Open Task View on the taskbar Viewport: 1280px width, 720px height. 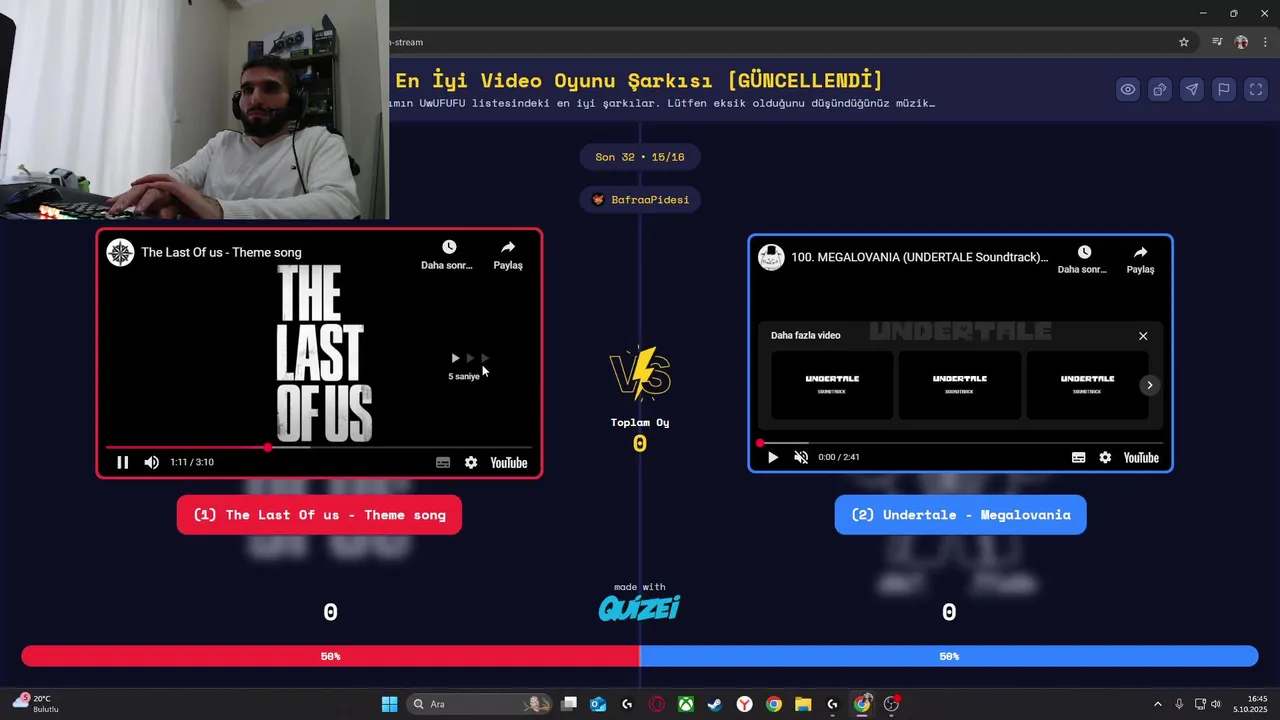(x=569, y=704)
